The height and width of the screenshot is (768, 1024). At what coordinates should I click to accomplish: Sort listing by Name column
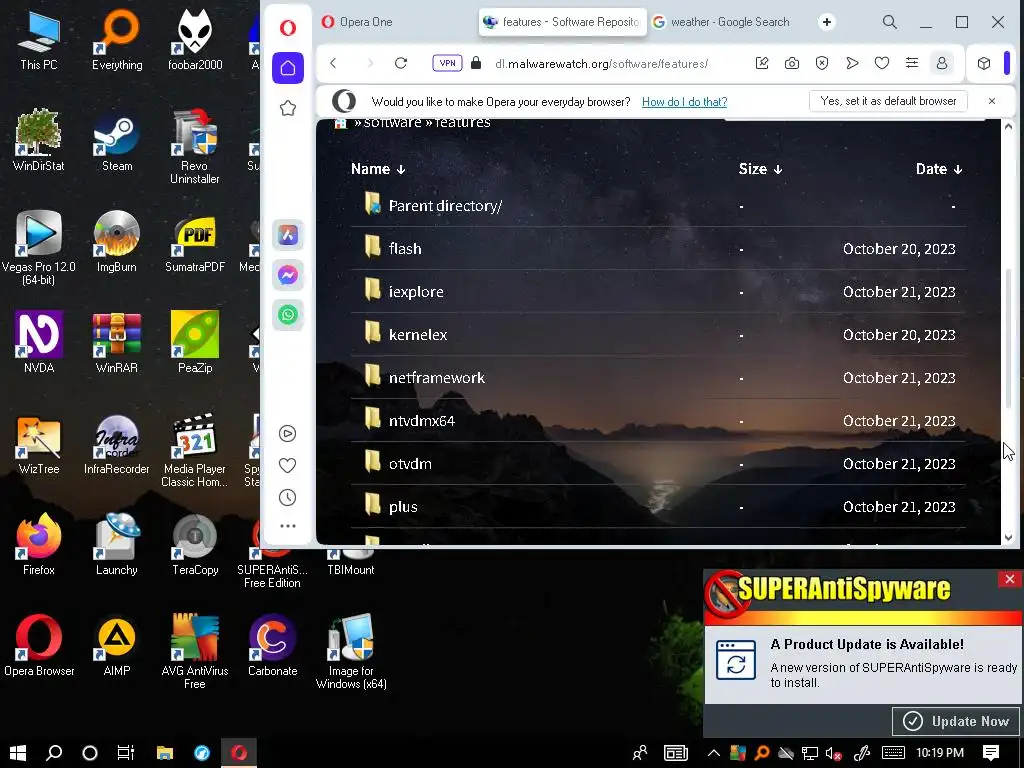click(x=378, y=169)
